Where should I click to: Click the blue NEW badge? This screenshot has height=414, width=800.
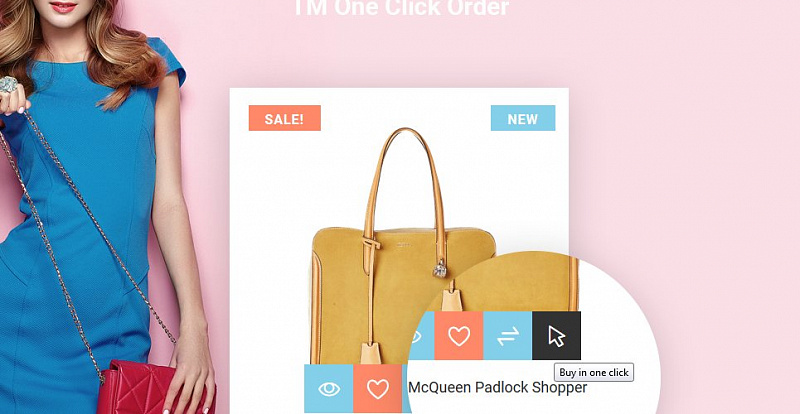[x=523, y=118]
